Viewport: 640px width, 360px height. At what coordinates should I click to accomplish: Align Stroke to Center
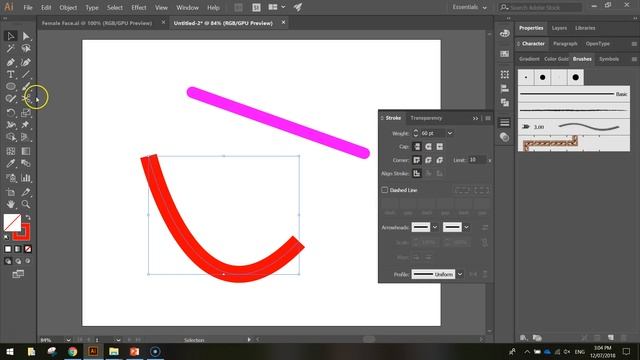[417, 173]
